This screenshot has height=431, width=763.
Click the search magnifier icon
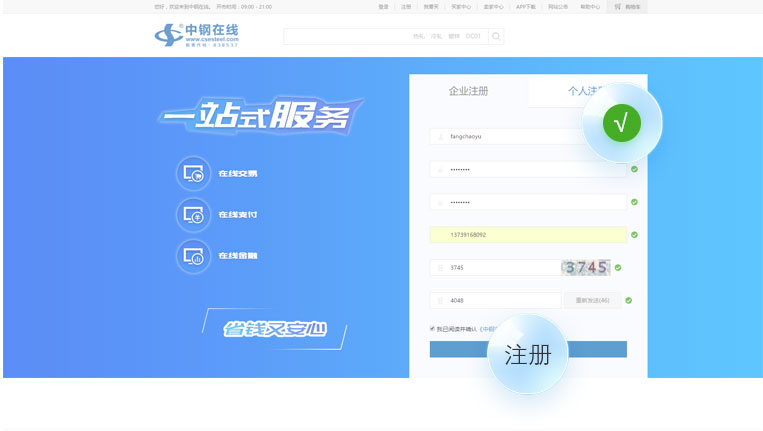[497, 37]
